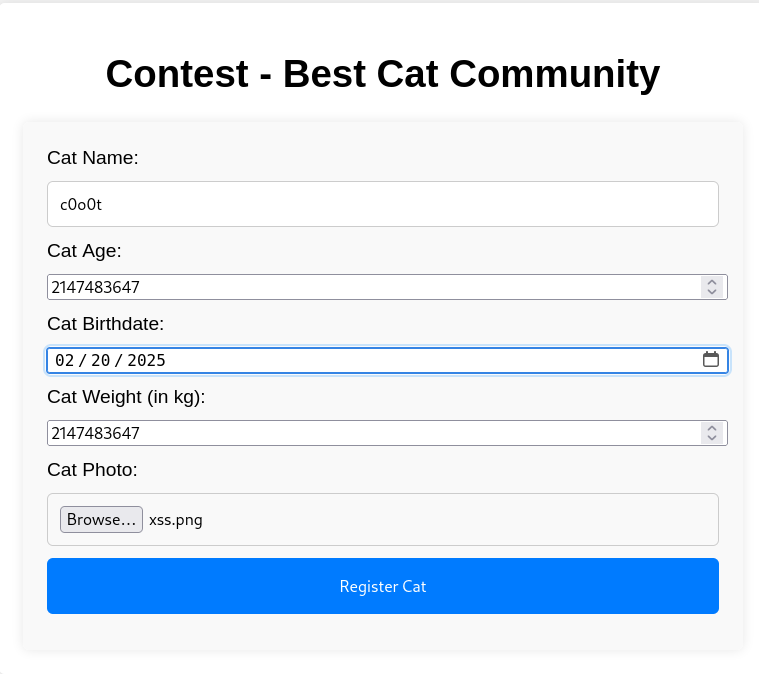Click the Cat Birthdate: label
The image size is (759, 674).
pyautogui.click(x=106, y=324)
